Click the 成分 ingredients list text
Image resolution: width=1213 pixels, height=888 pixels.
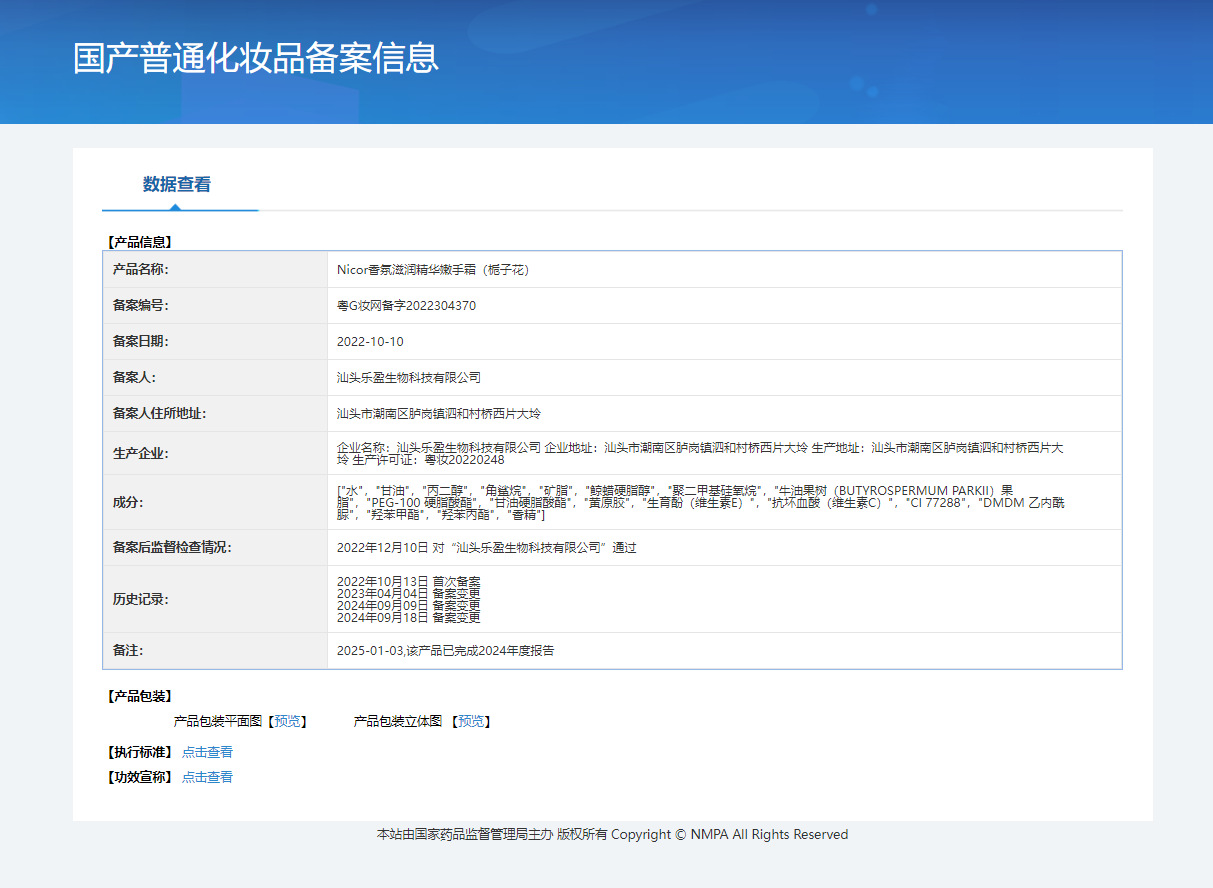point(700,502)
